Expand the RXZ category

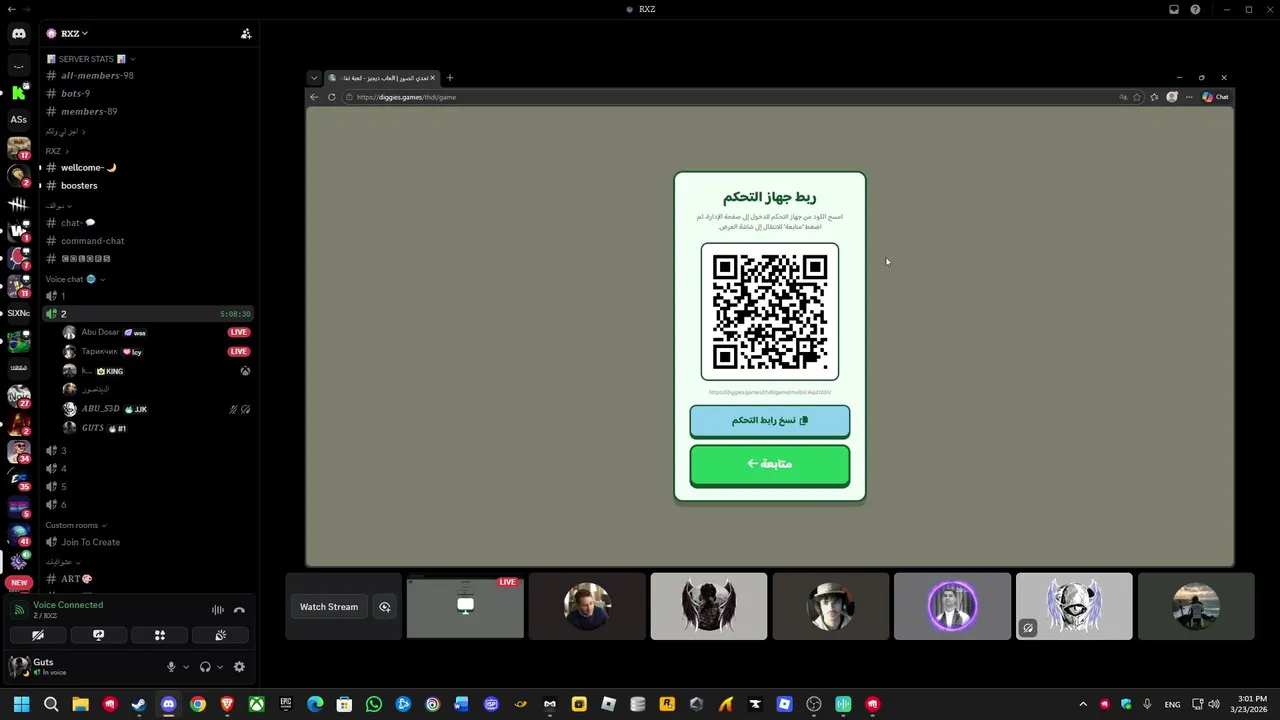[x=57, y=151]
